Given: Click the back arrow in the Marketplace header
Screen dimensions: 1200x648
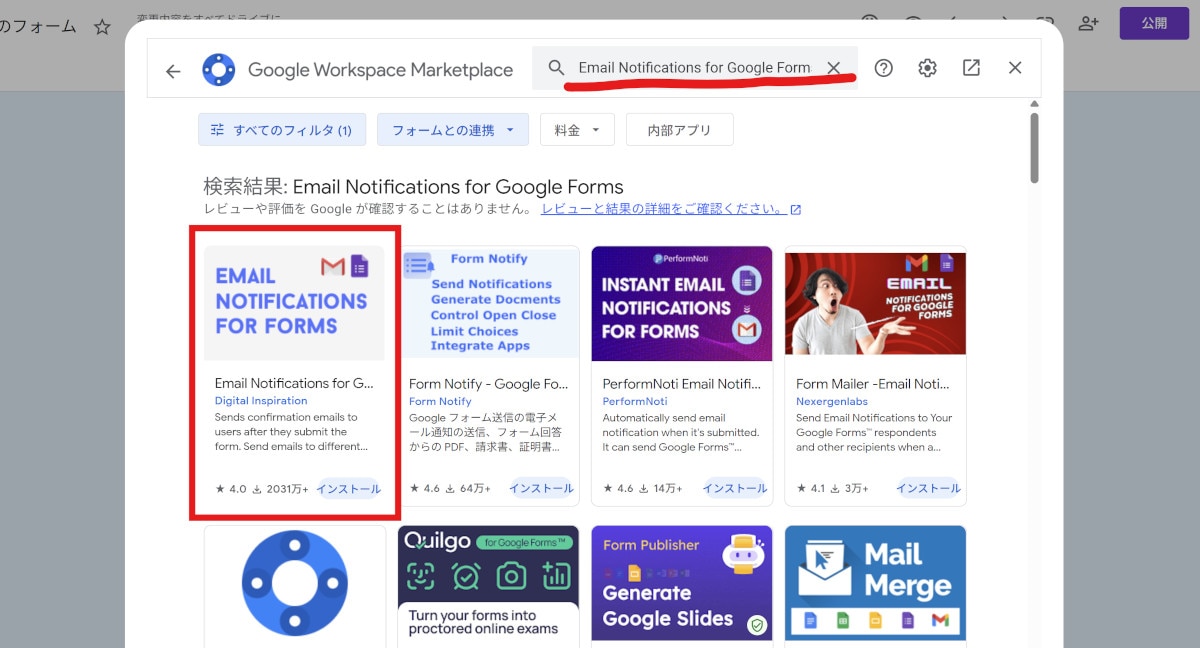Looking at the screenshot, I should (173, 68).
